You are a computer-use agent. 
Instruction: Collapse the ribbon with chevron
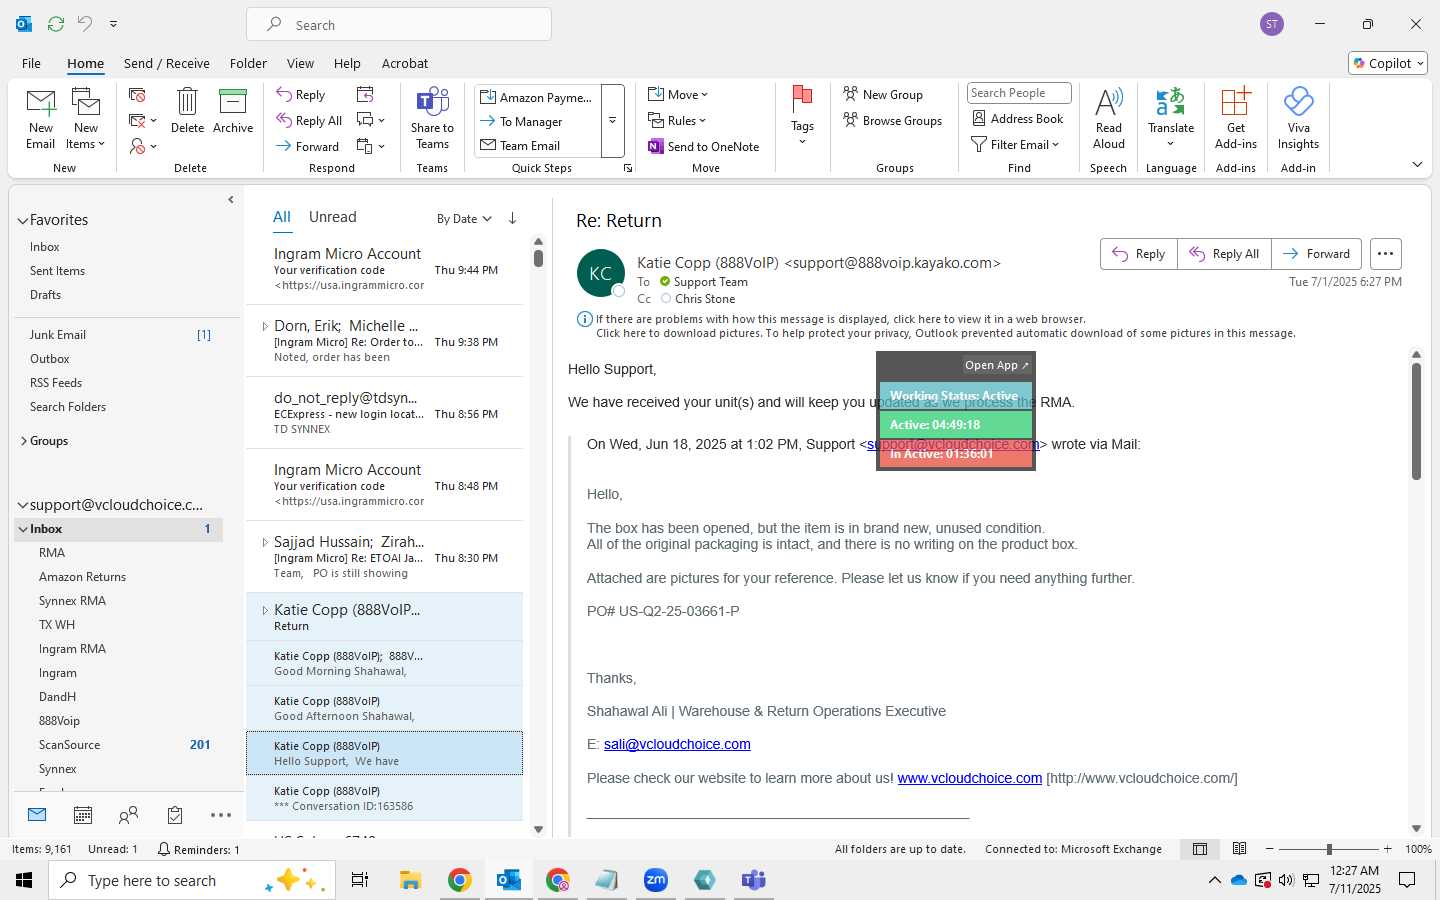click(1417, 164)
